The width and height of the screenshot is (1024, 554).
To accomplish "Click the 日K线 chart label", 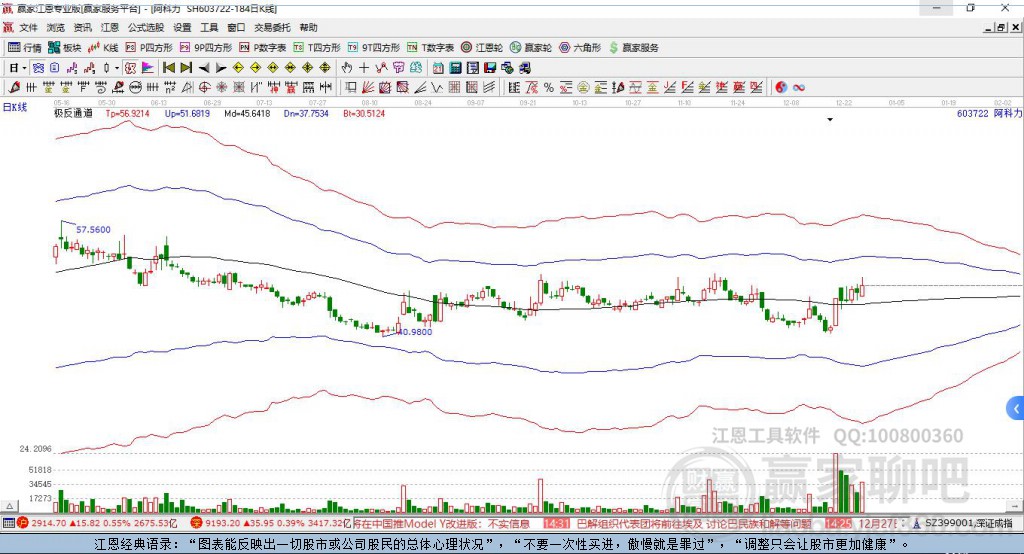I will (x=15, y=107).
